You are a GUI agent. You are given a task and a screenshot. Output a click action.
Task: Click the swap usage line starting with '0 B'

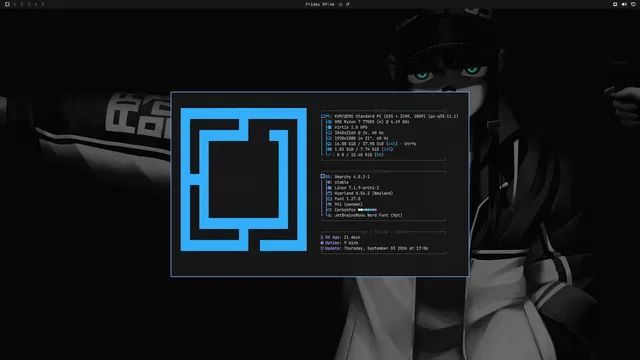coord(360,155)
